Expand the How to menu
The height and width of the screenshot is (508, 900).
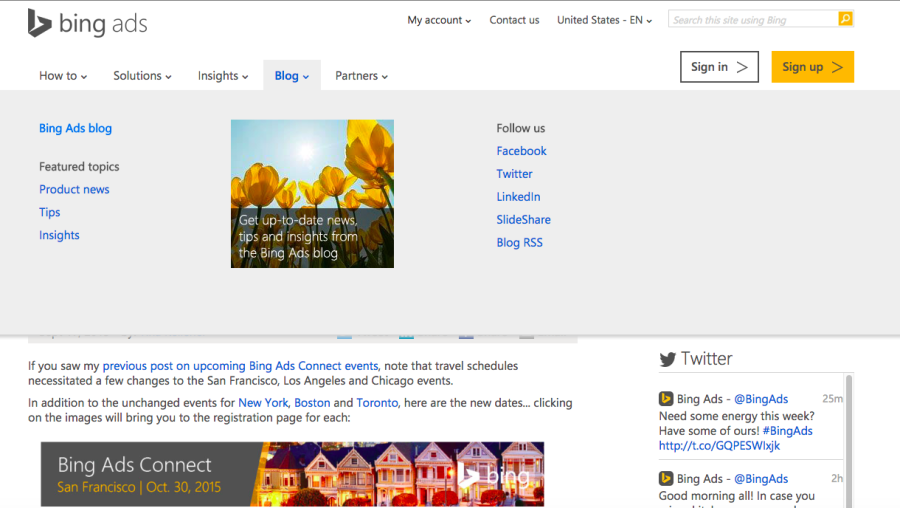point(63,76)
